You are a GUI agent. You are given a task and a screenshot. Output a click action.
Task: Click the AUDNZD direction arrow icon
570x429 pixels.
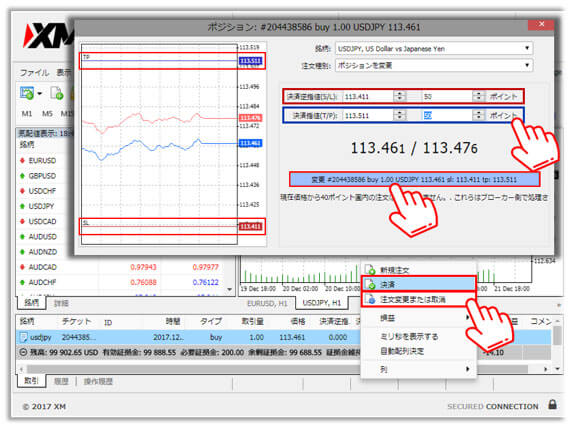point(23,252)
